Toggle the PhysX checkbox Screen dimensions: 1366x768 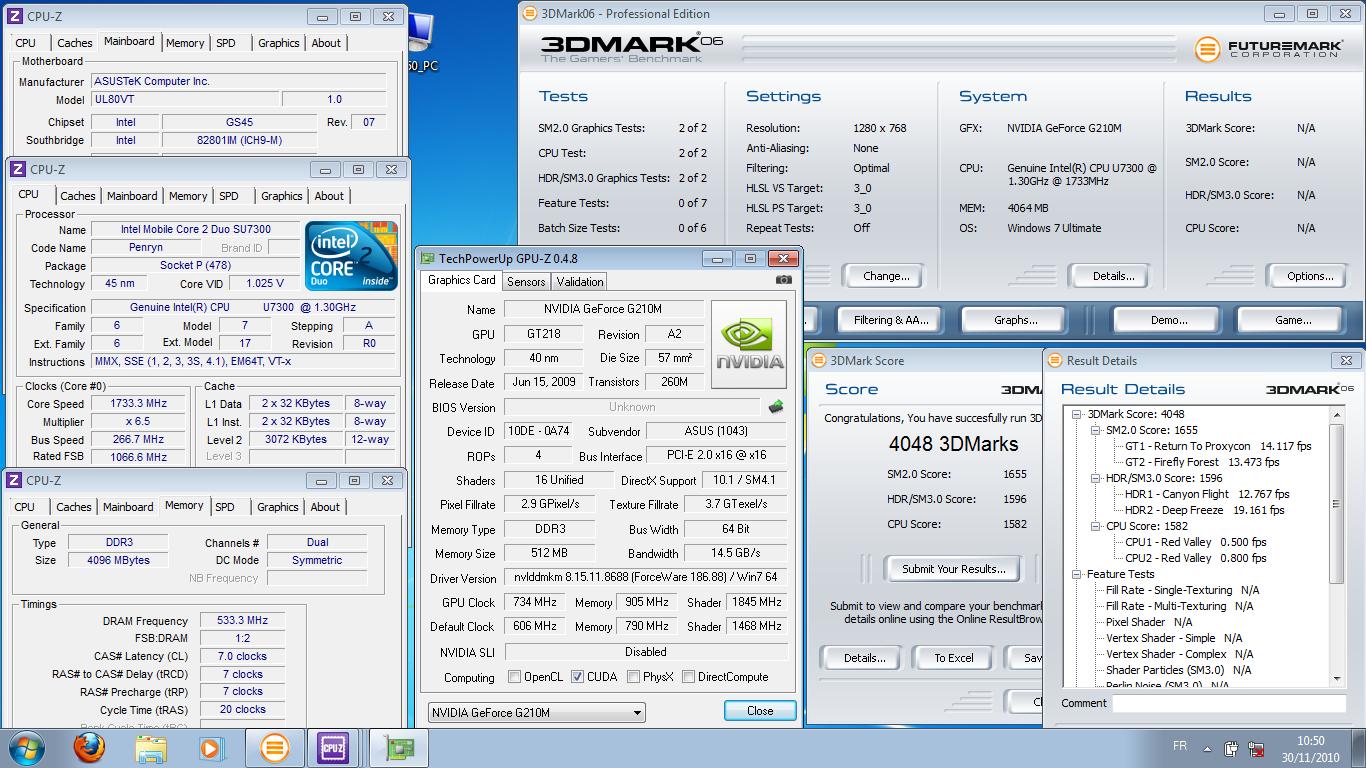click(633, 677)
